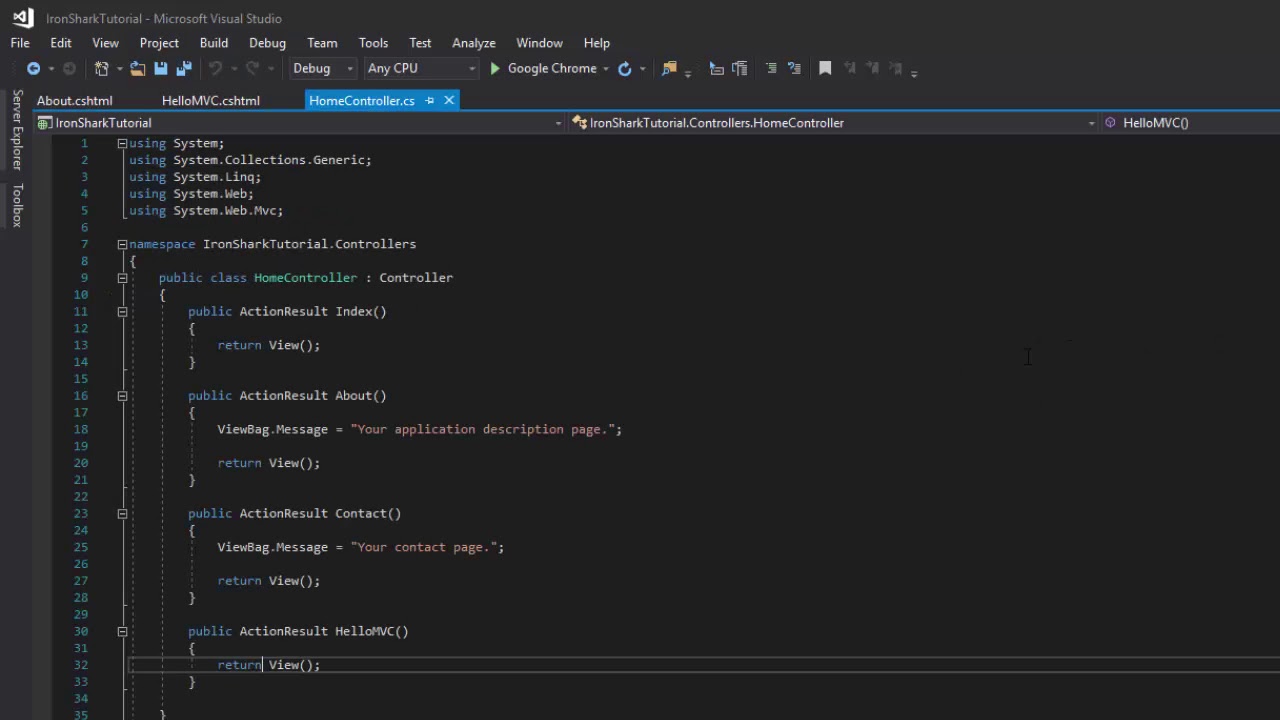
Task: Switch to the HelloMVC.cshtml tab
Action: tap(211, 101)
